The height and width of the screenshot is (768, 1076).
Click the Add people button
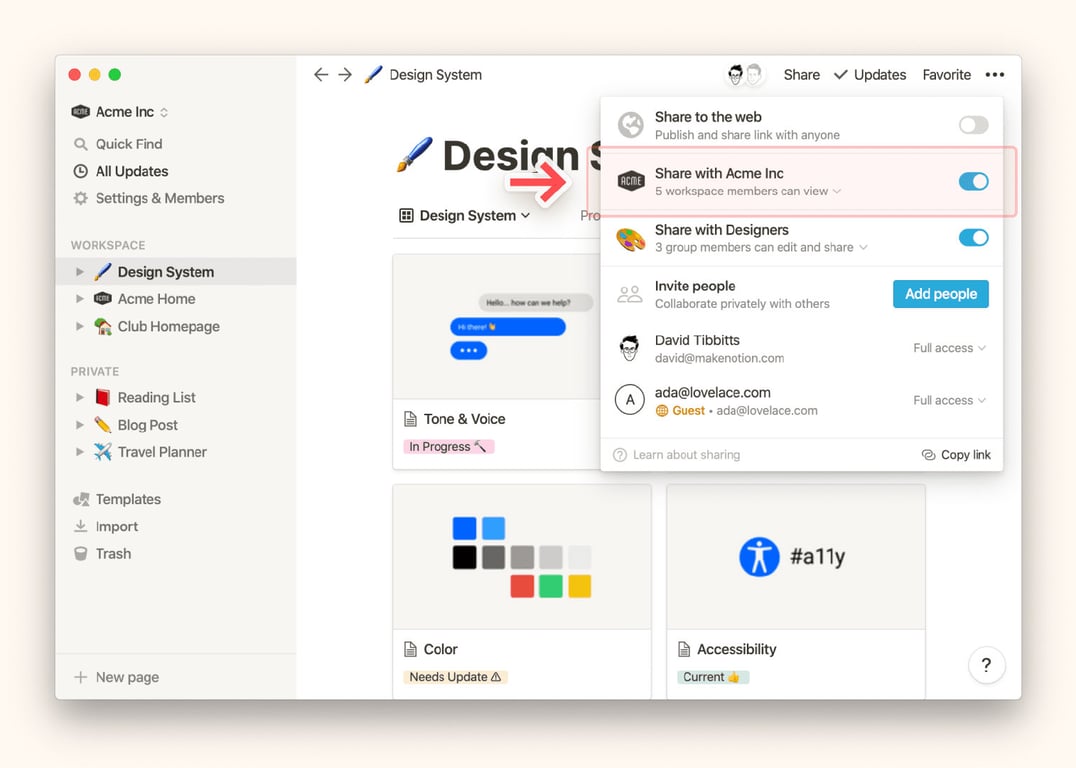(x=940, y=294)
